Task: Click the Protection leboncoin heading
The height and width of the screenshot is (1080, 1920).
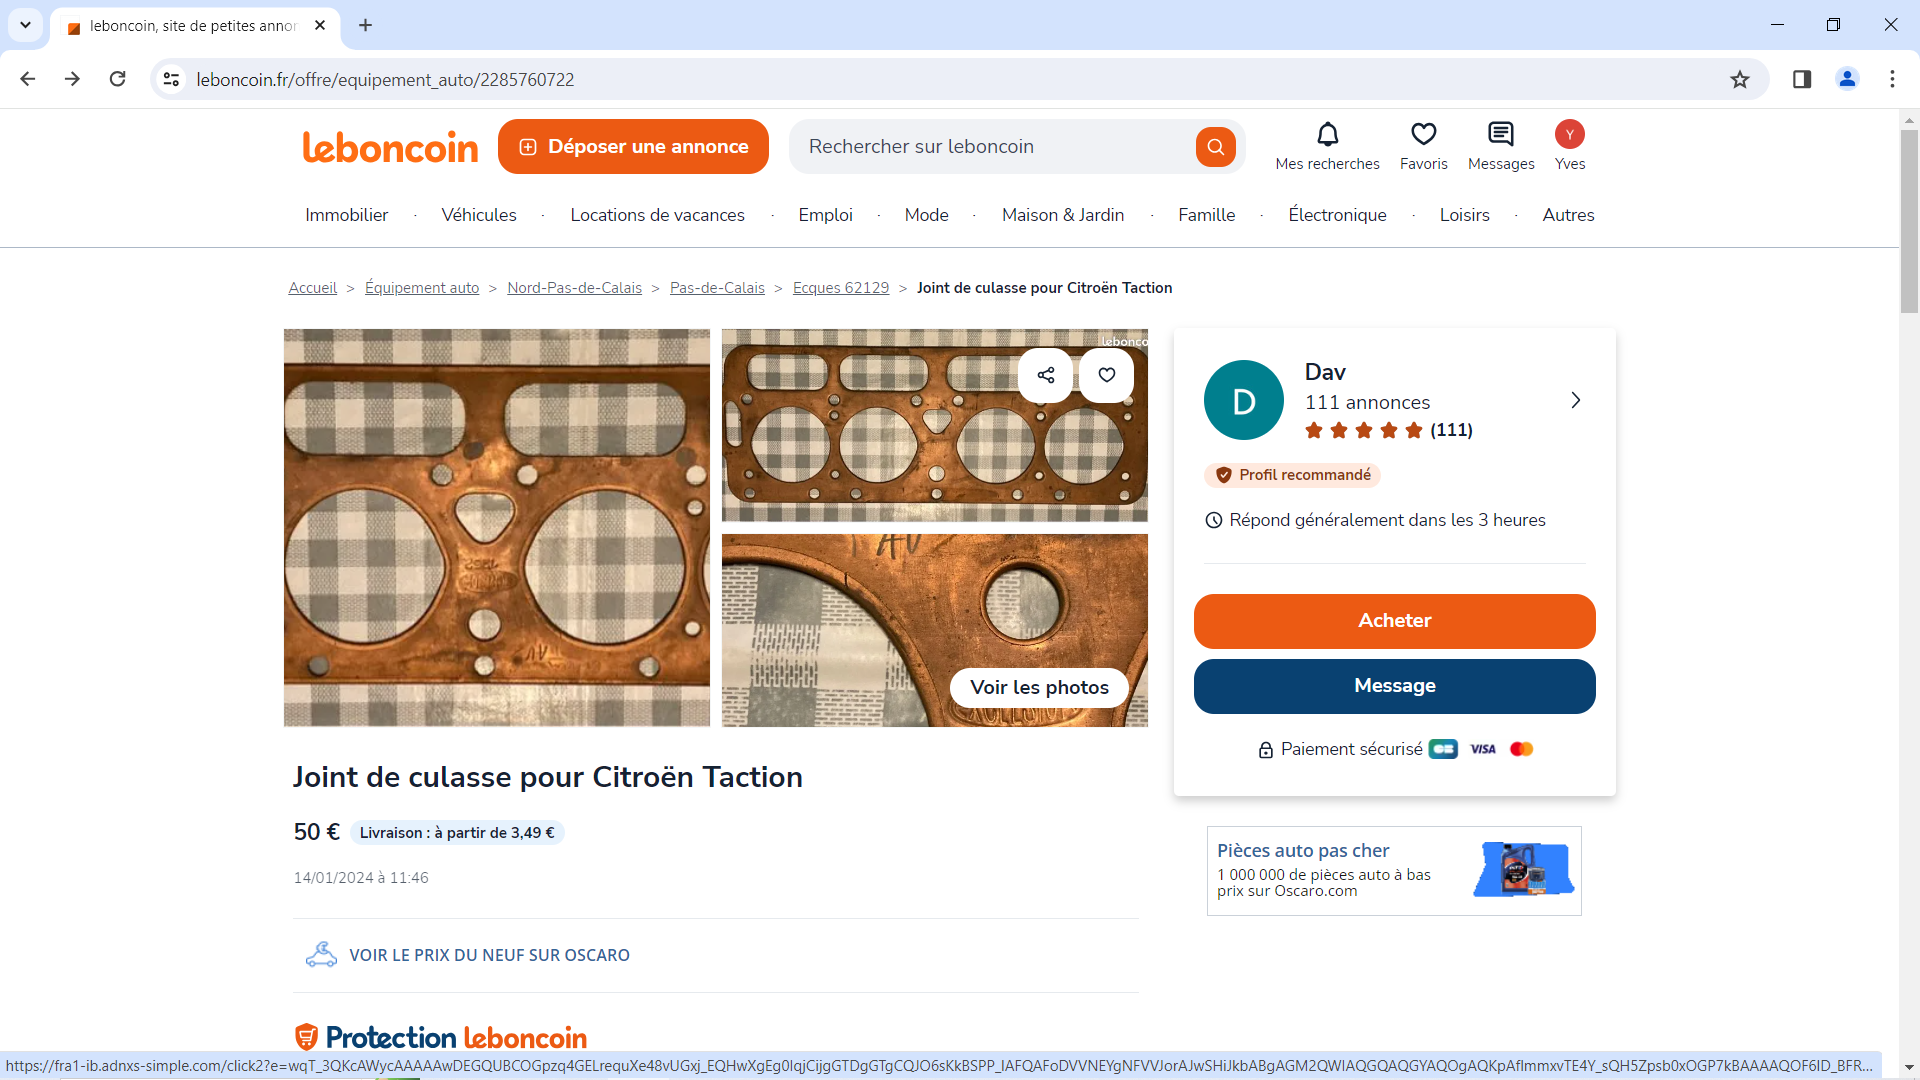Action: pos(441,1037)
